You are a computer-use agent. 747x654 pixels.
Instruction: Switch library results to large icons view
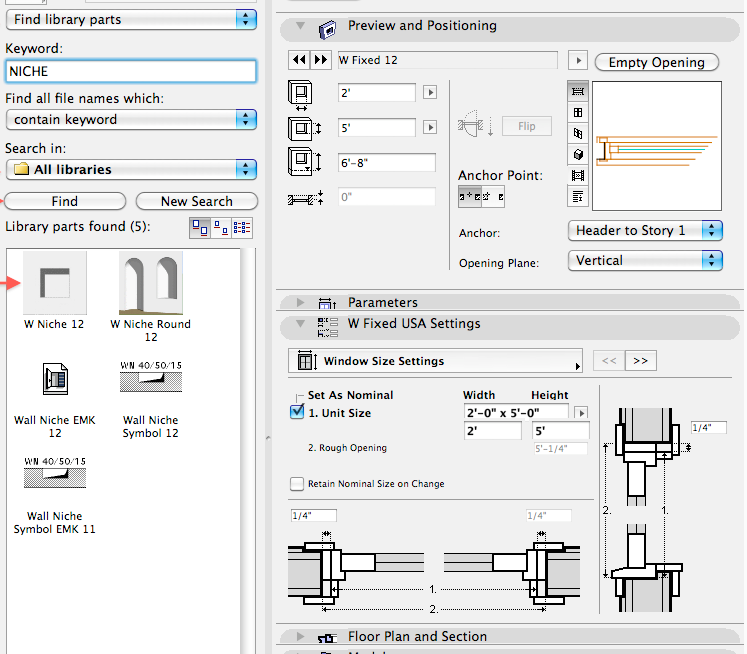199,227
